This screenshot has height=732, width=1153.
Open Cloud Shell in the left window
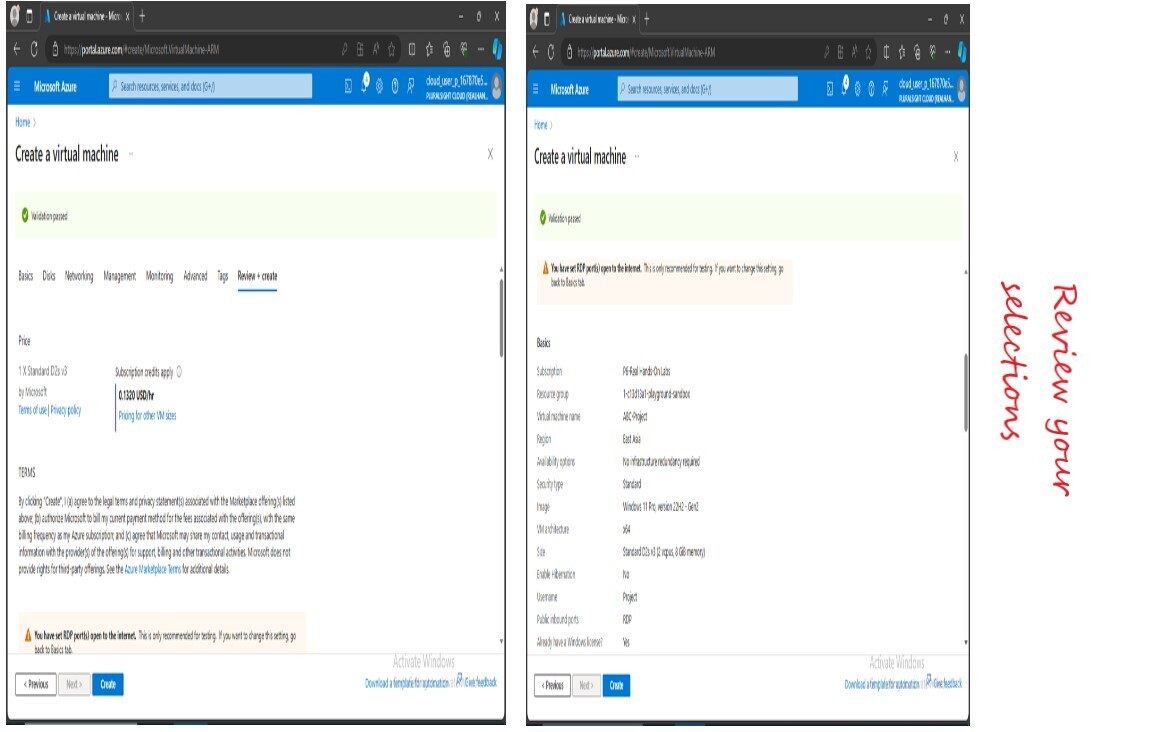click(348, 87)
